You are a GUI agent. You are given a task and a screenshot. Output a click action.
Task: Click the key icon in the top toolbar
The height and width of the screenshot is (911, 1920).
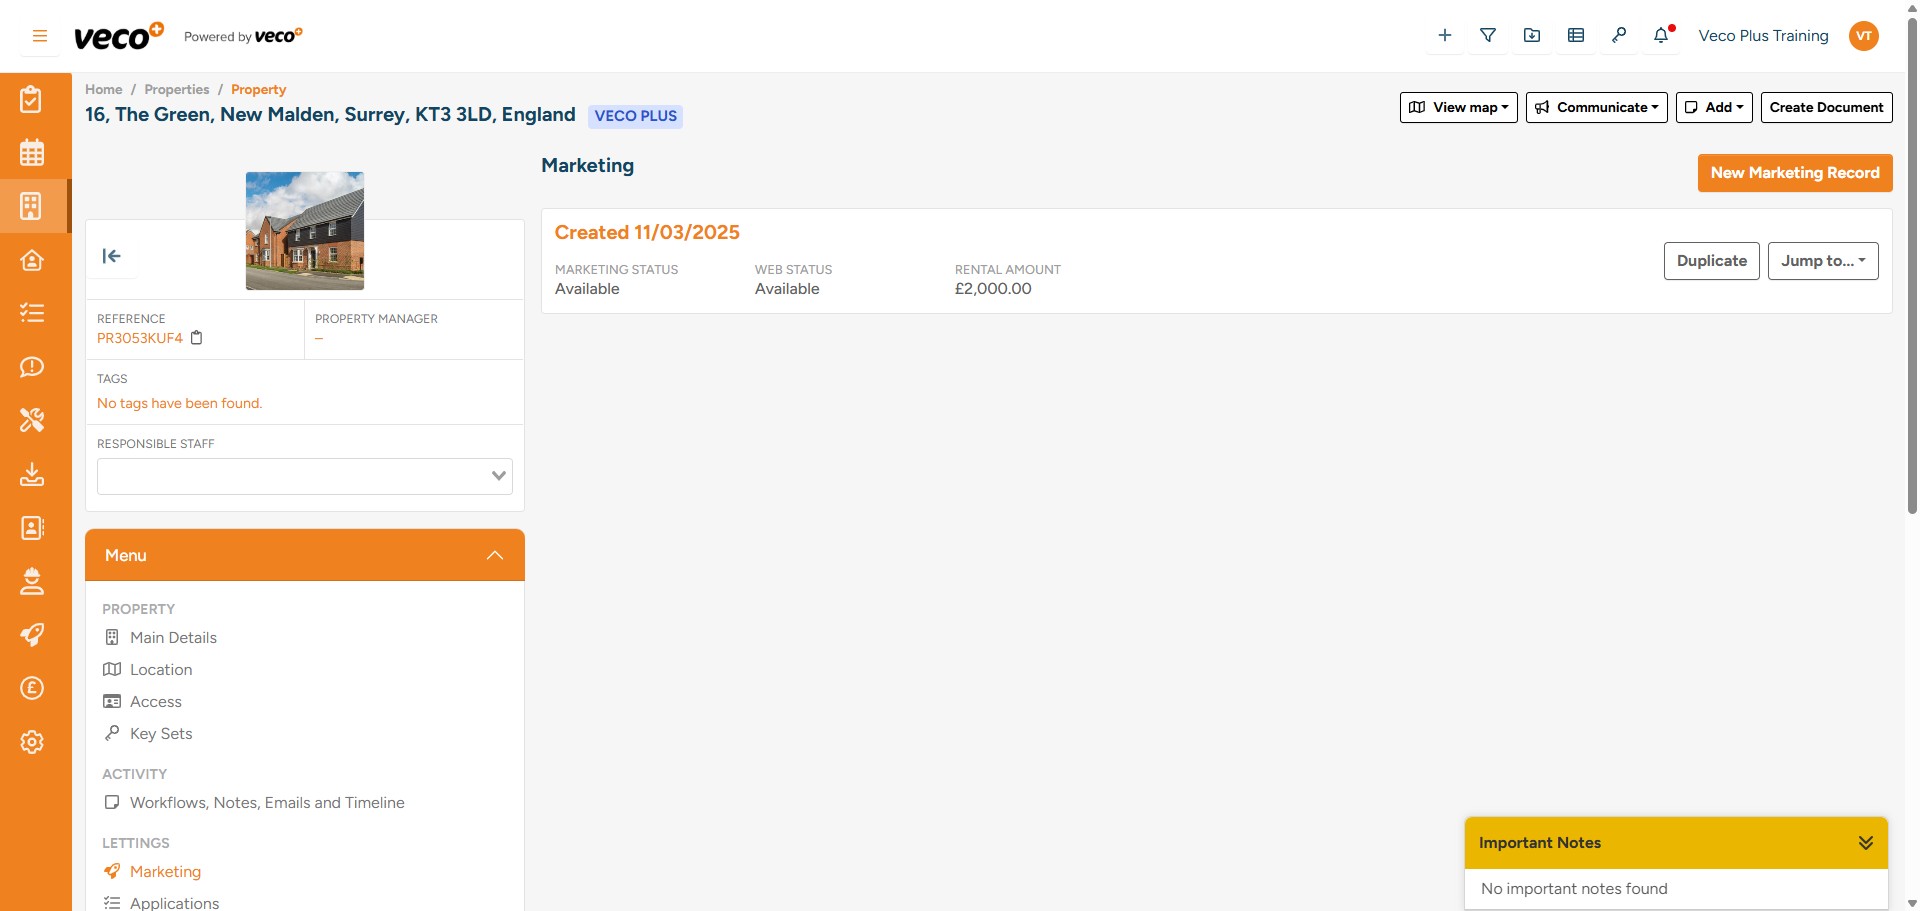(1620, 35)
